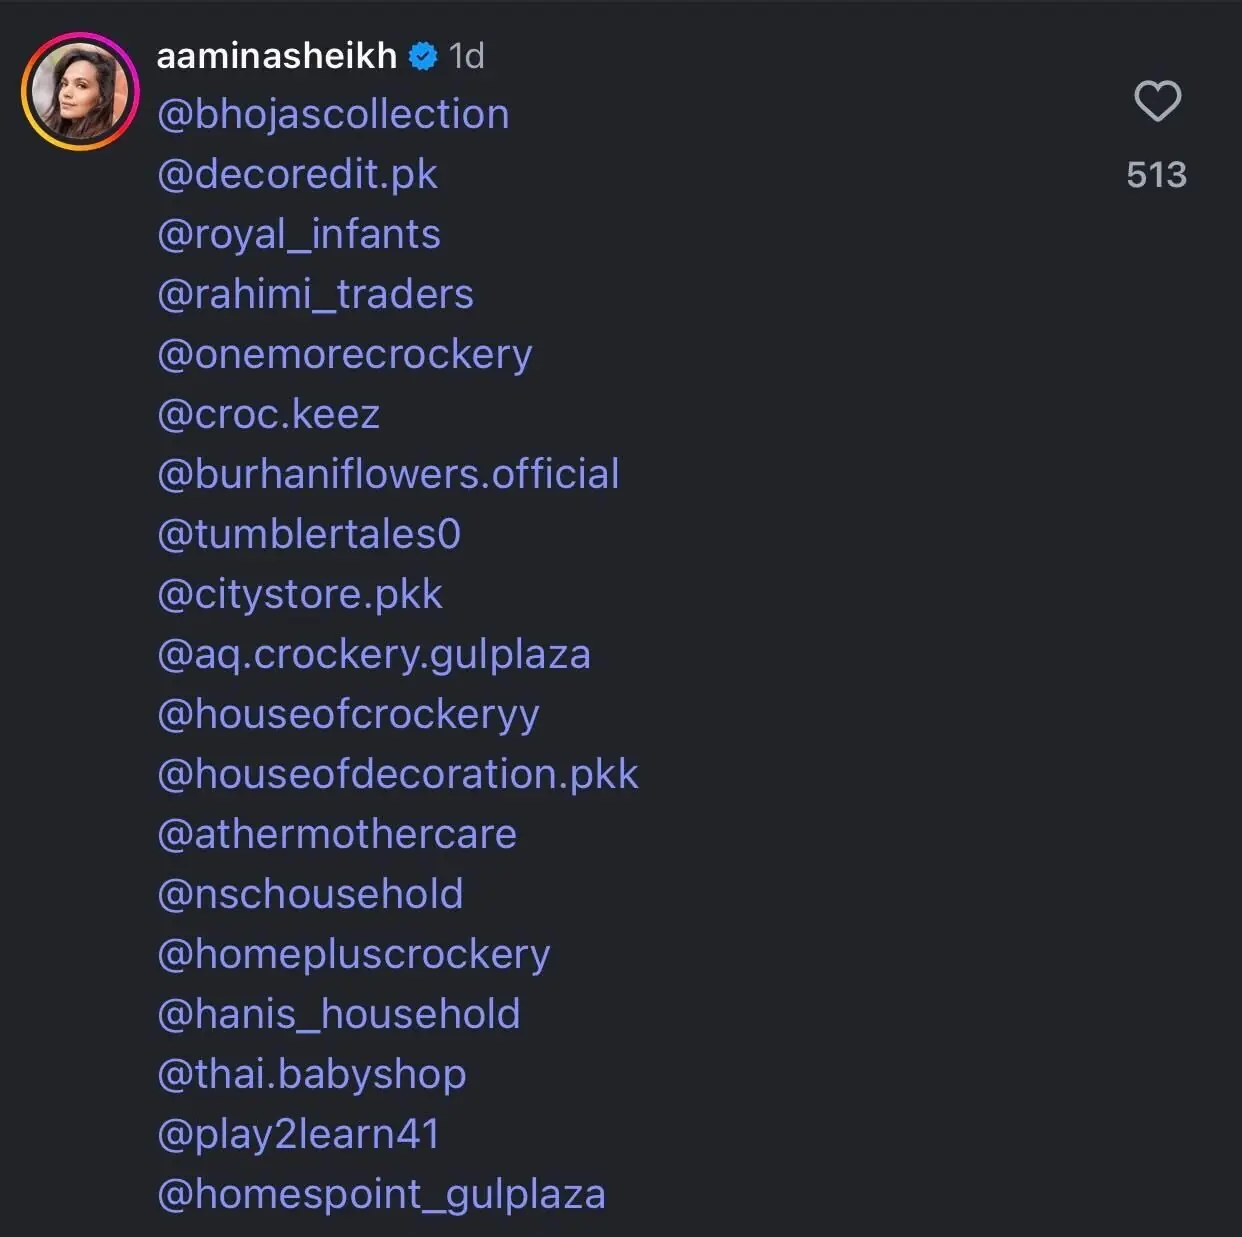Viewport: 1242px width, 1237px height.
Task: Open the @bhojascollection mention
Action: point(333,115)
